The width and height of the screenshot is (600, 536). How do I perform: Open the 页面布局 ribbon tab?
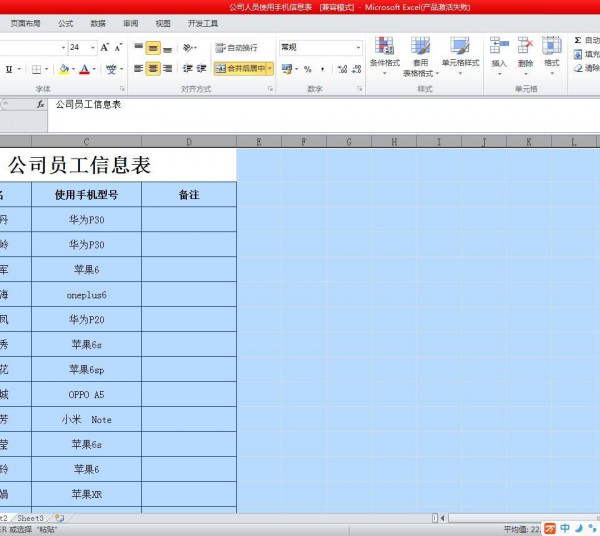[25, 23]
